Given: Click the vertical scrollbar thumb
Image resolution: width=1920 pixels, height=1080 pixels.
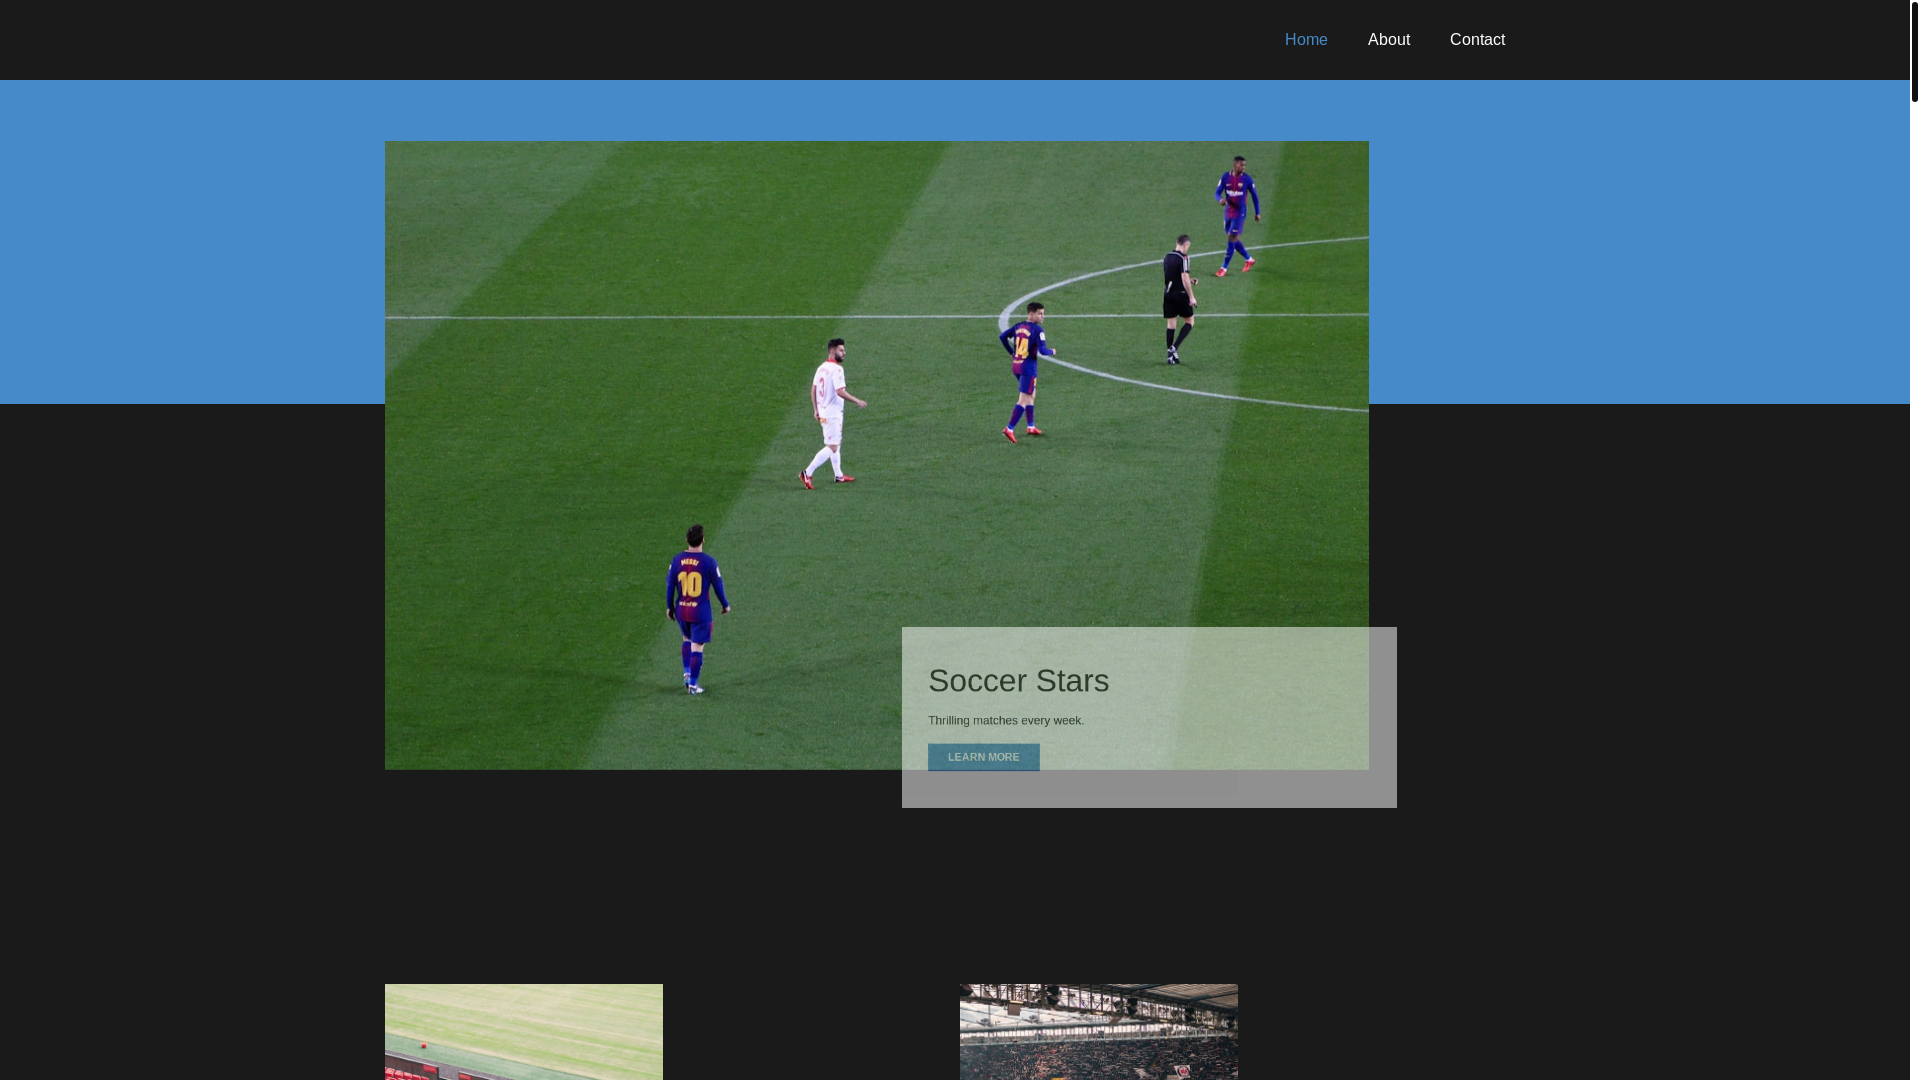Looking at the screenshot, I should click(1914, 50).
